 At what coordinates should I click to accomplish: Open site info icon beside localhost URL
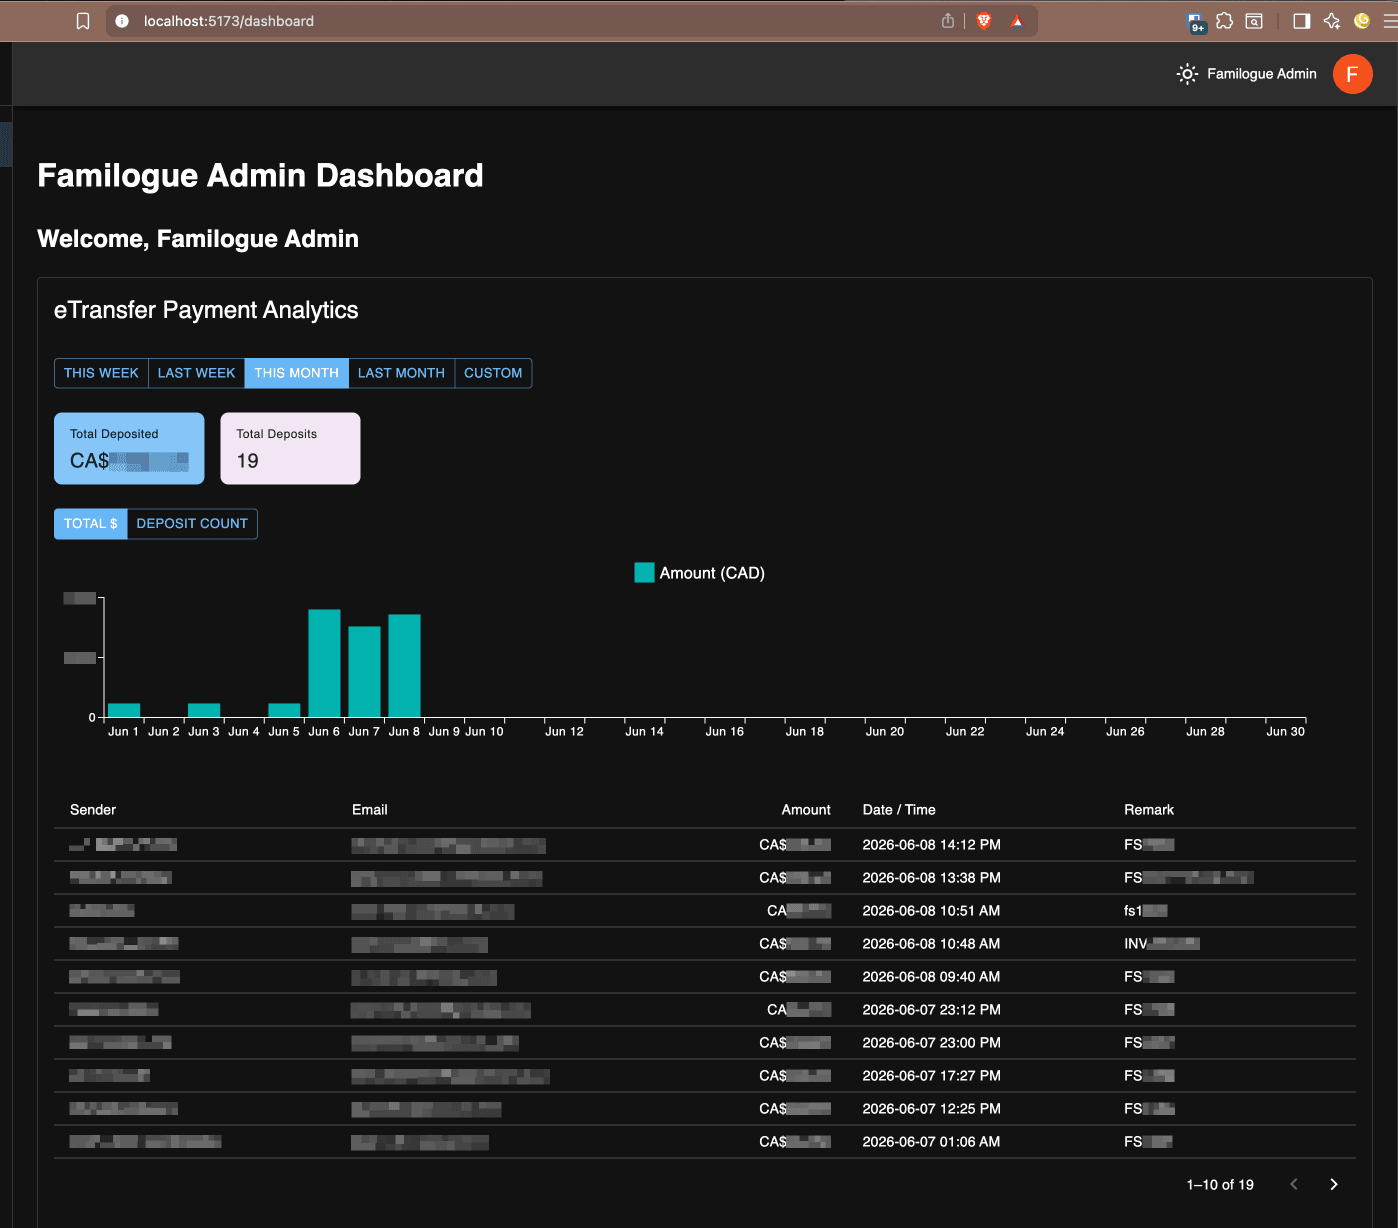tap(122, 21)
